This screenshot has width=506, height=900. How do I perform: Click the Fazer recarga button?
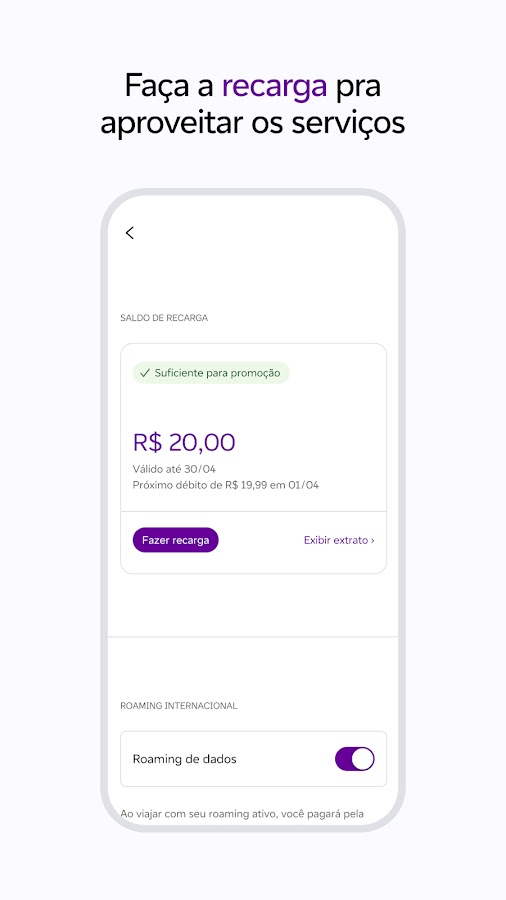pyautogui.click(x=176, y=540)
